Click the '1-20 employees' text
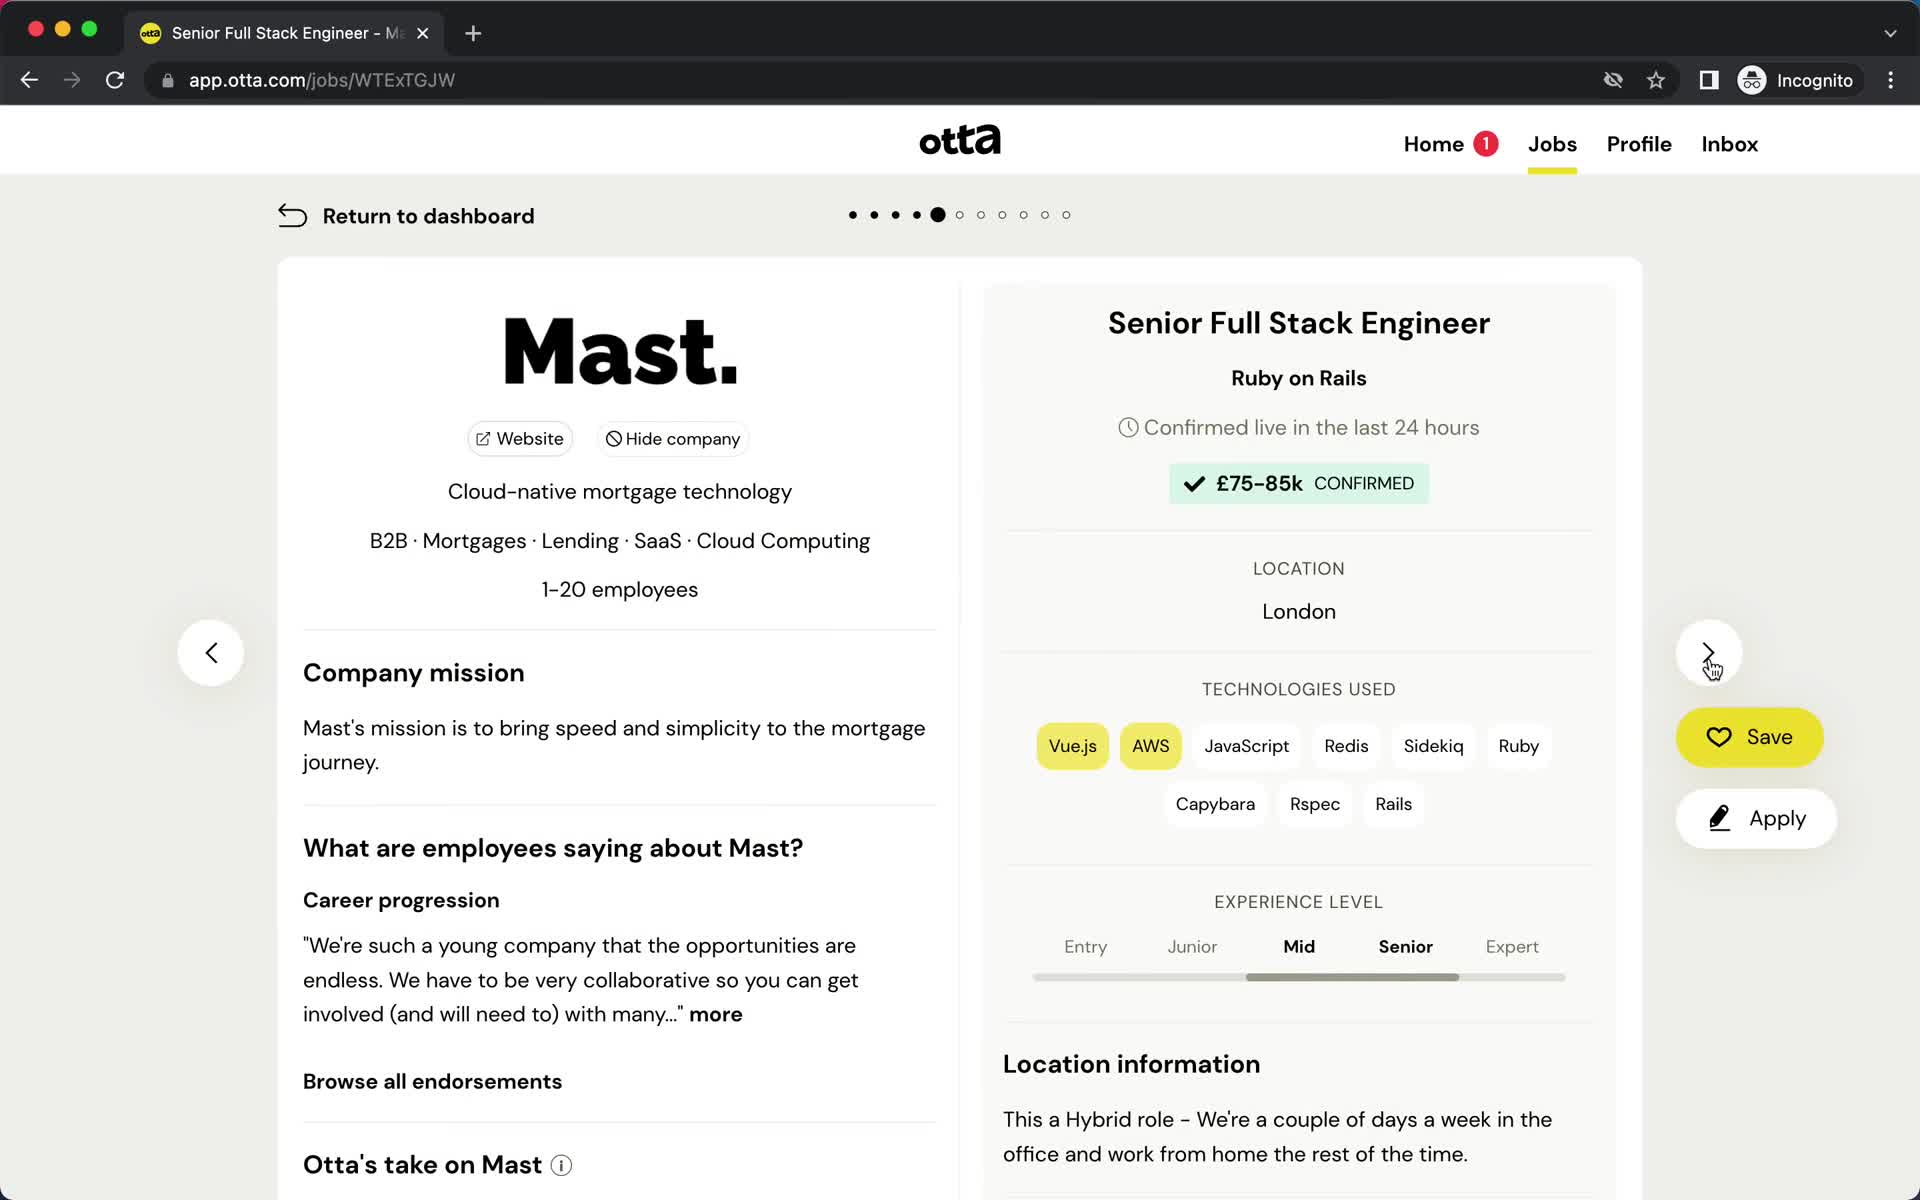The image size is (1920, 1200). coord(619,590)
